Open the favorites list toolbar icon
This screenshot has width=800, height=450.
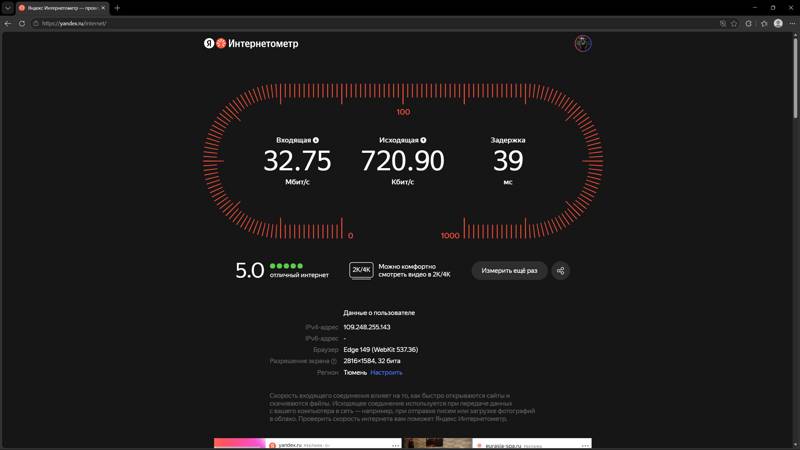tap(764, 23)
